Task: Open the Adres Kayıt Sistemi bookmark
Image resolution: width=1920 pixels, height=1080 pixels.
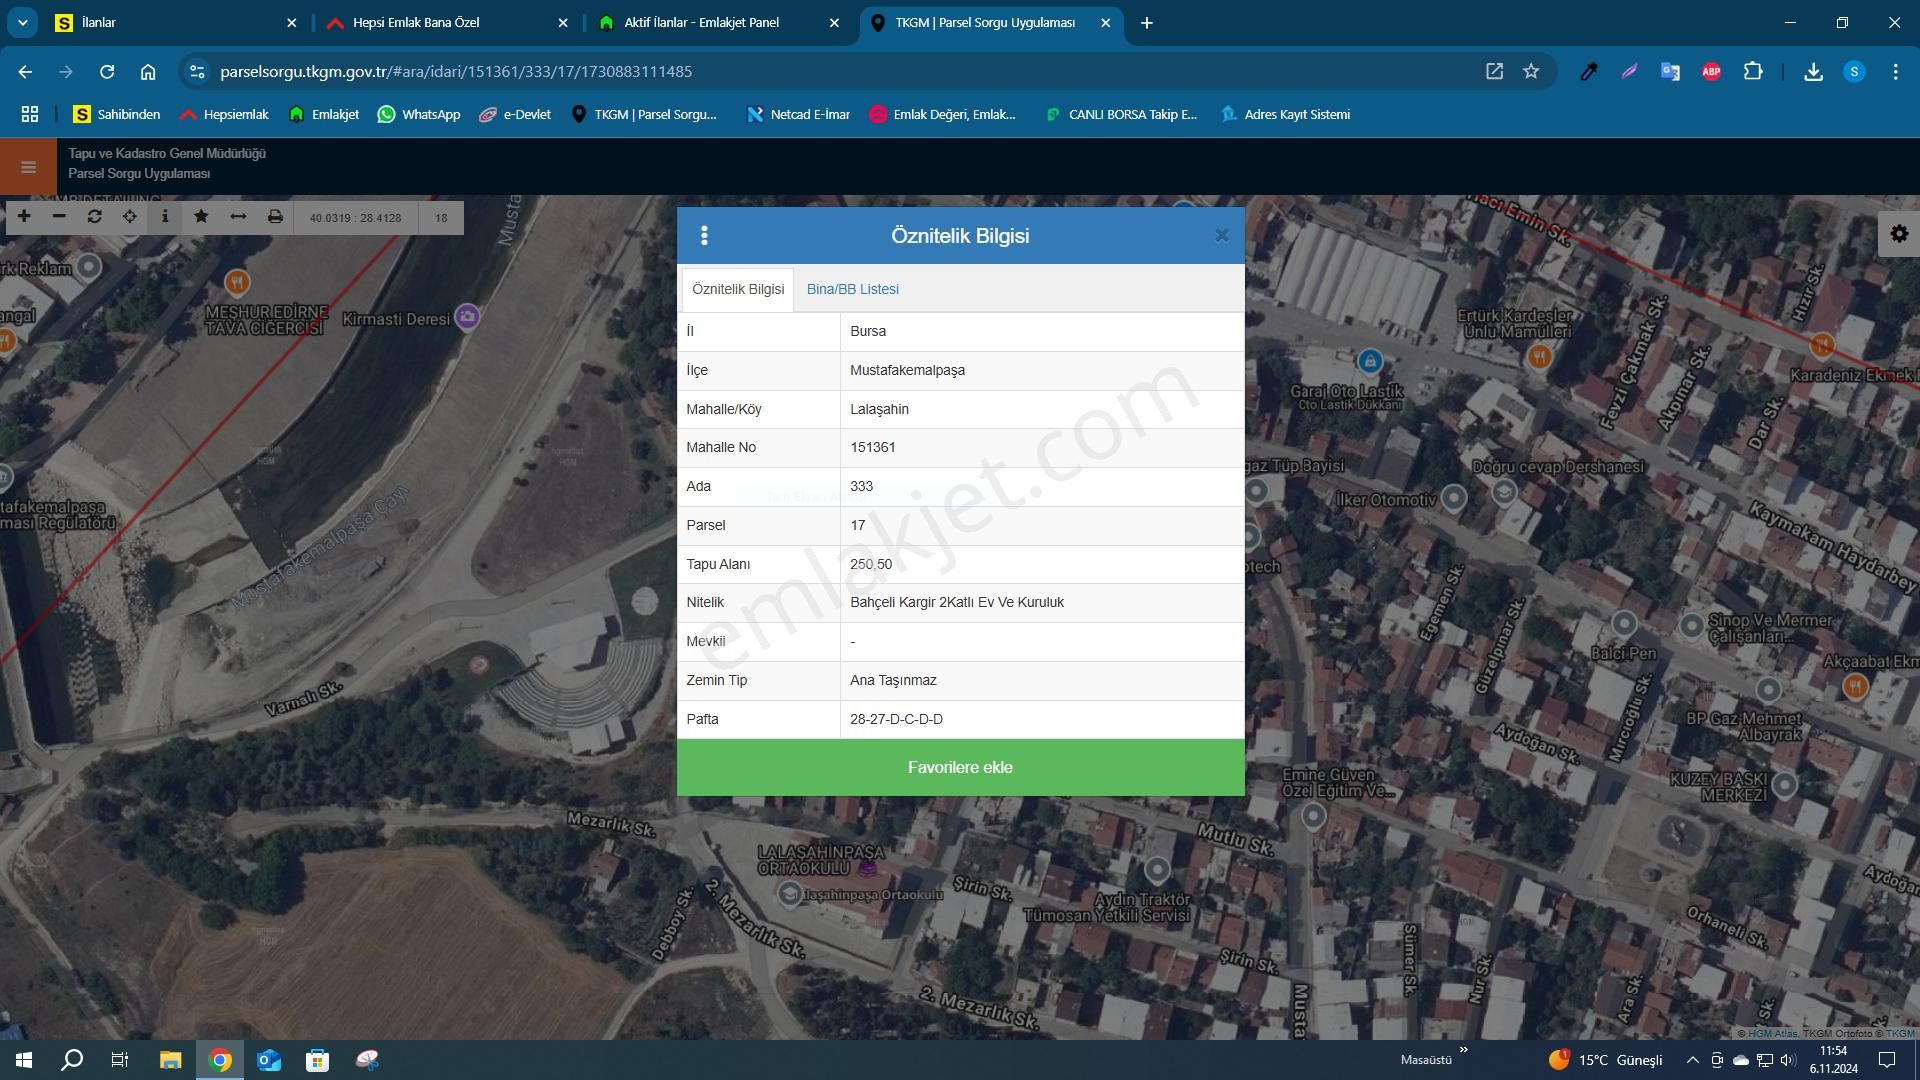Action: coord(1285,114)
